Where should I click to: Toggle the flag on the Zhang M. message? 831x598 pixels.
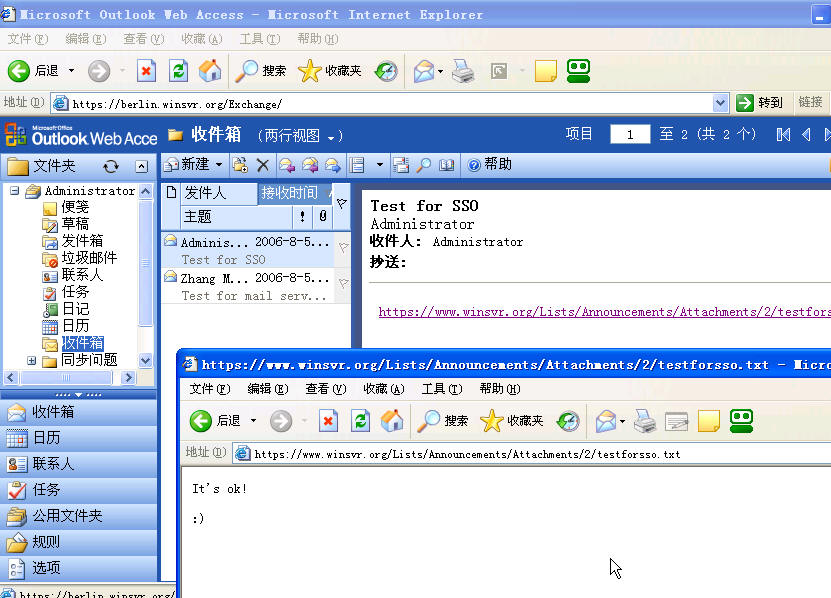[343, 284]
